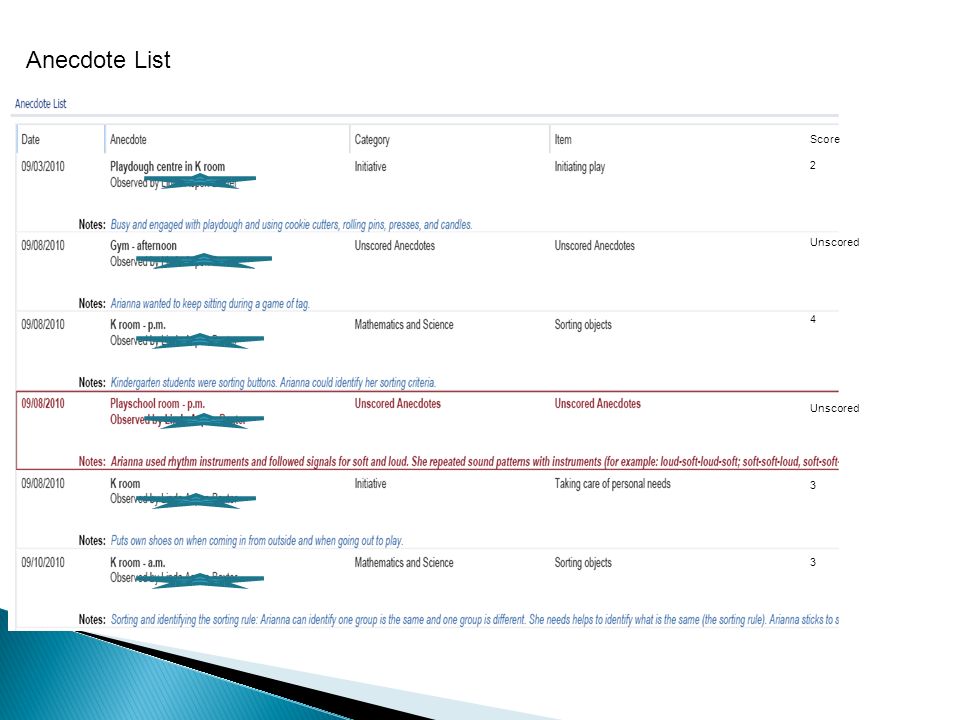This screenshot has width=960, height=720.
Task: Click the Anecdote List slide title
Action: (98, 60)
